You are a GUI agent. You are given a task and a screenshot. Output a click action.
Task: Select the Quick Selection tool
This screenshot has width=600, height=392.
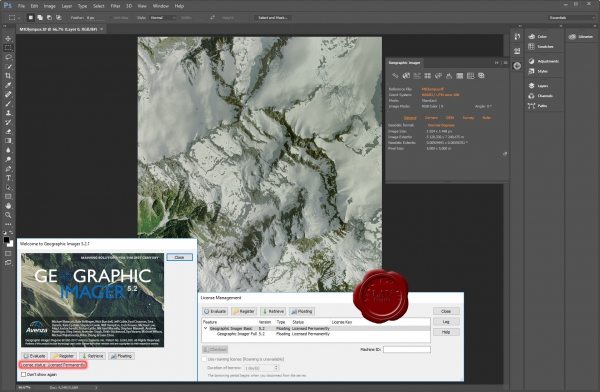pyautogui.click(x=8, y=67)
